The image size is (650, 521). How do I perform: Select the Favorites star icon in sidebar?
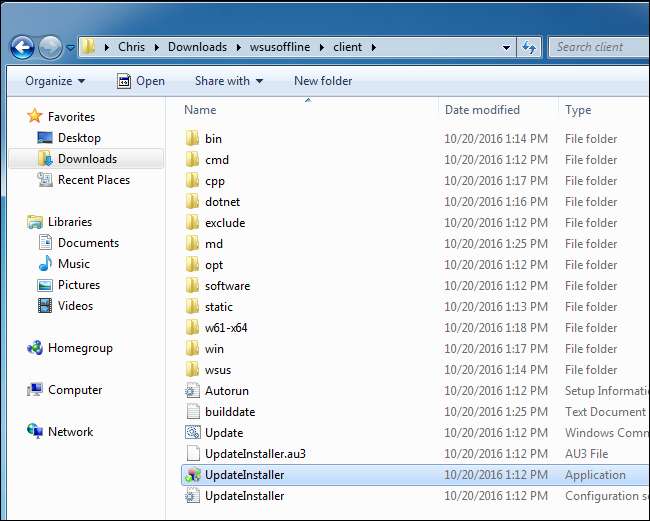35,116
